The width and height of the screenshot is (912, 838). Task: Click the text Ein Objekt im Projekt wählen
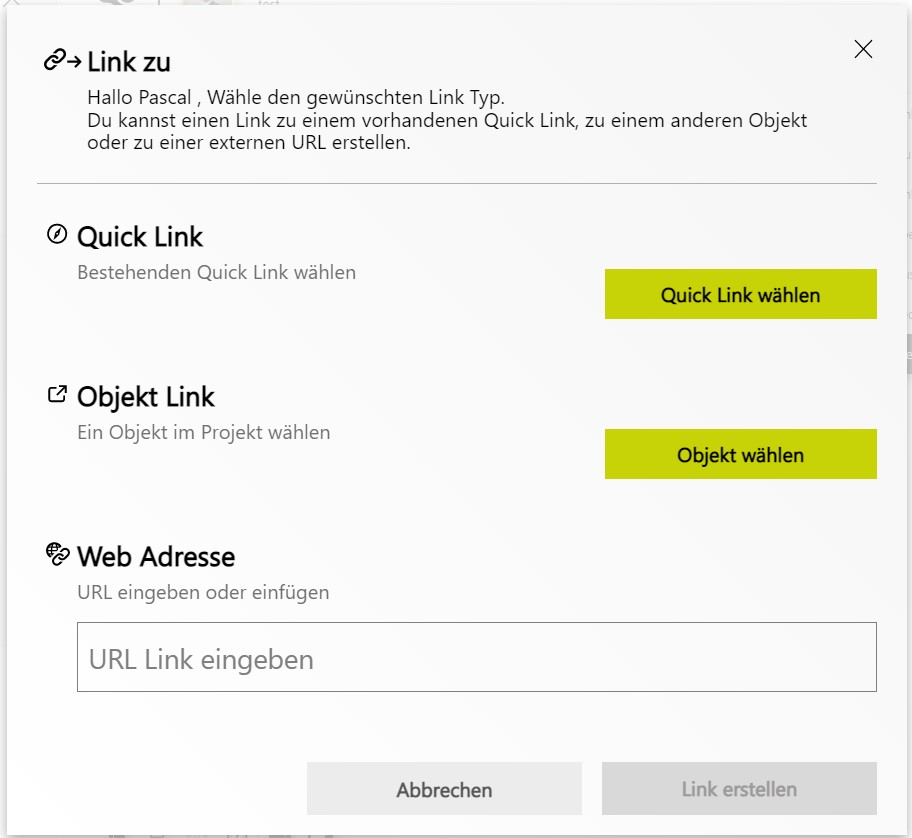pyautogui.click(x=203, y=433)
